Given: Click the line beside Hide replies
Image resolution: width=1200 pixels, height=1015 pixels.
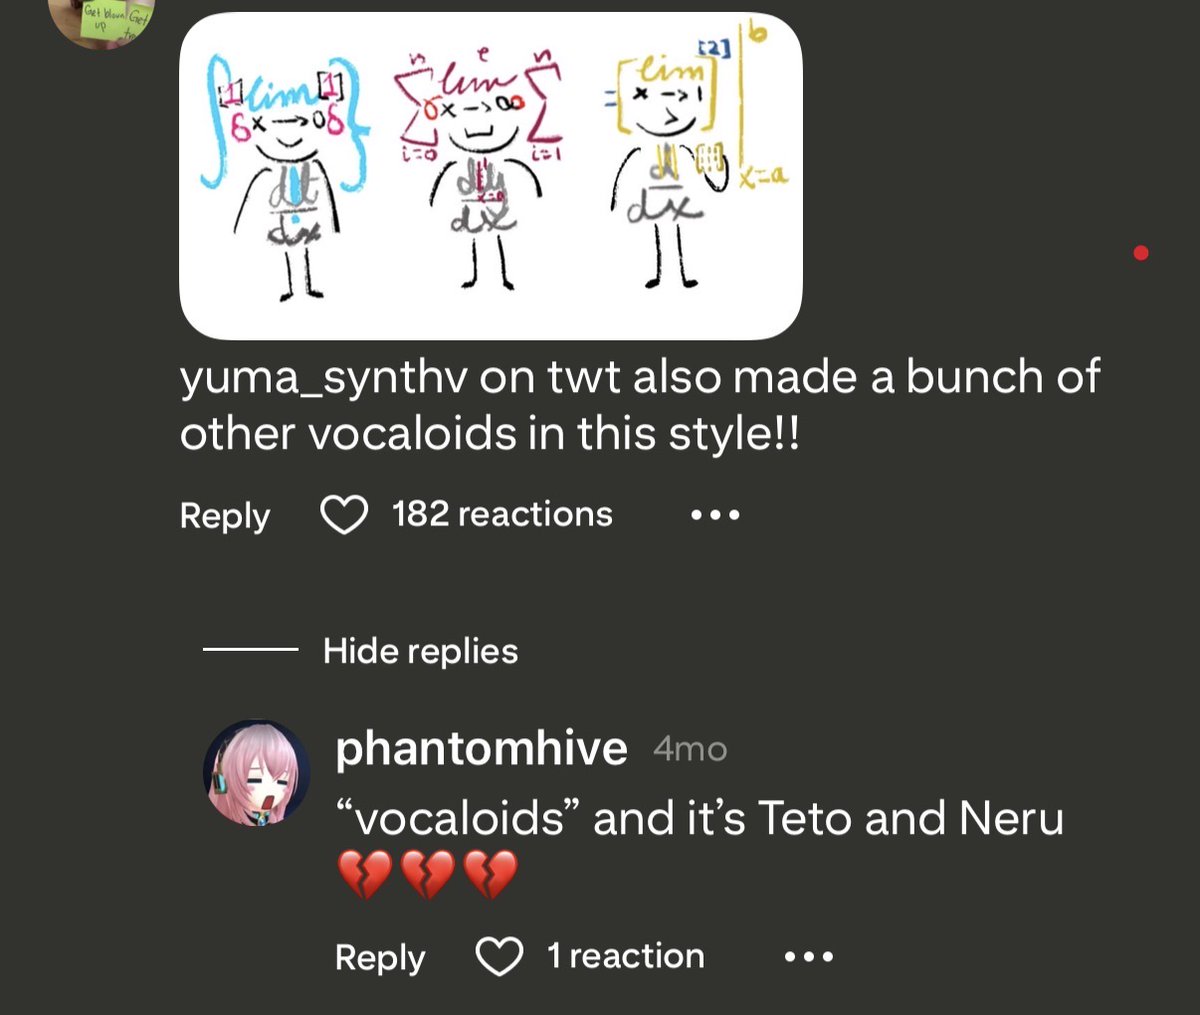Looking at the screenshot, I should click(x=250, y=651).
